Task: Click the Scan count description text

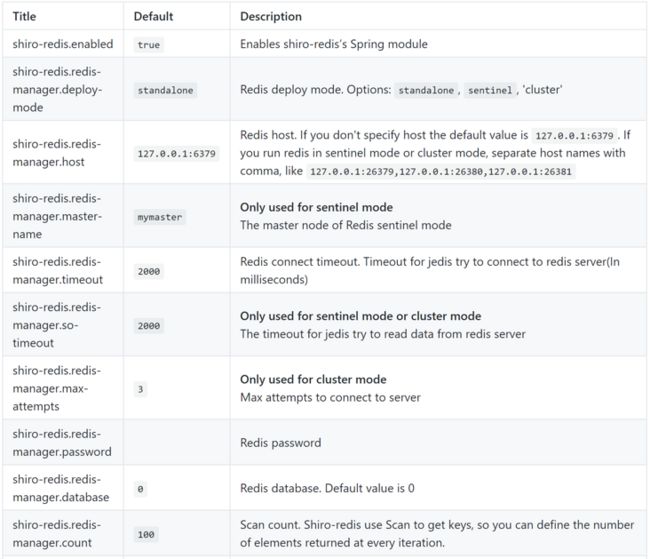Action: click(437, 534)
